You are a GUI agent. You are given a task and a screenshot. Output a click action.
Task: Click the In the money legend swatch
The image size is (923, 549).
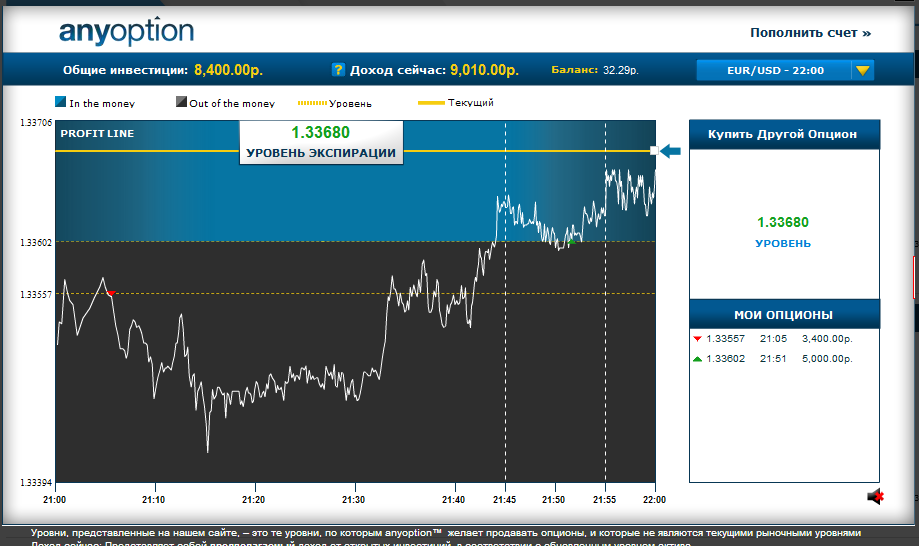pyautogui.click(x=60, y=102)
